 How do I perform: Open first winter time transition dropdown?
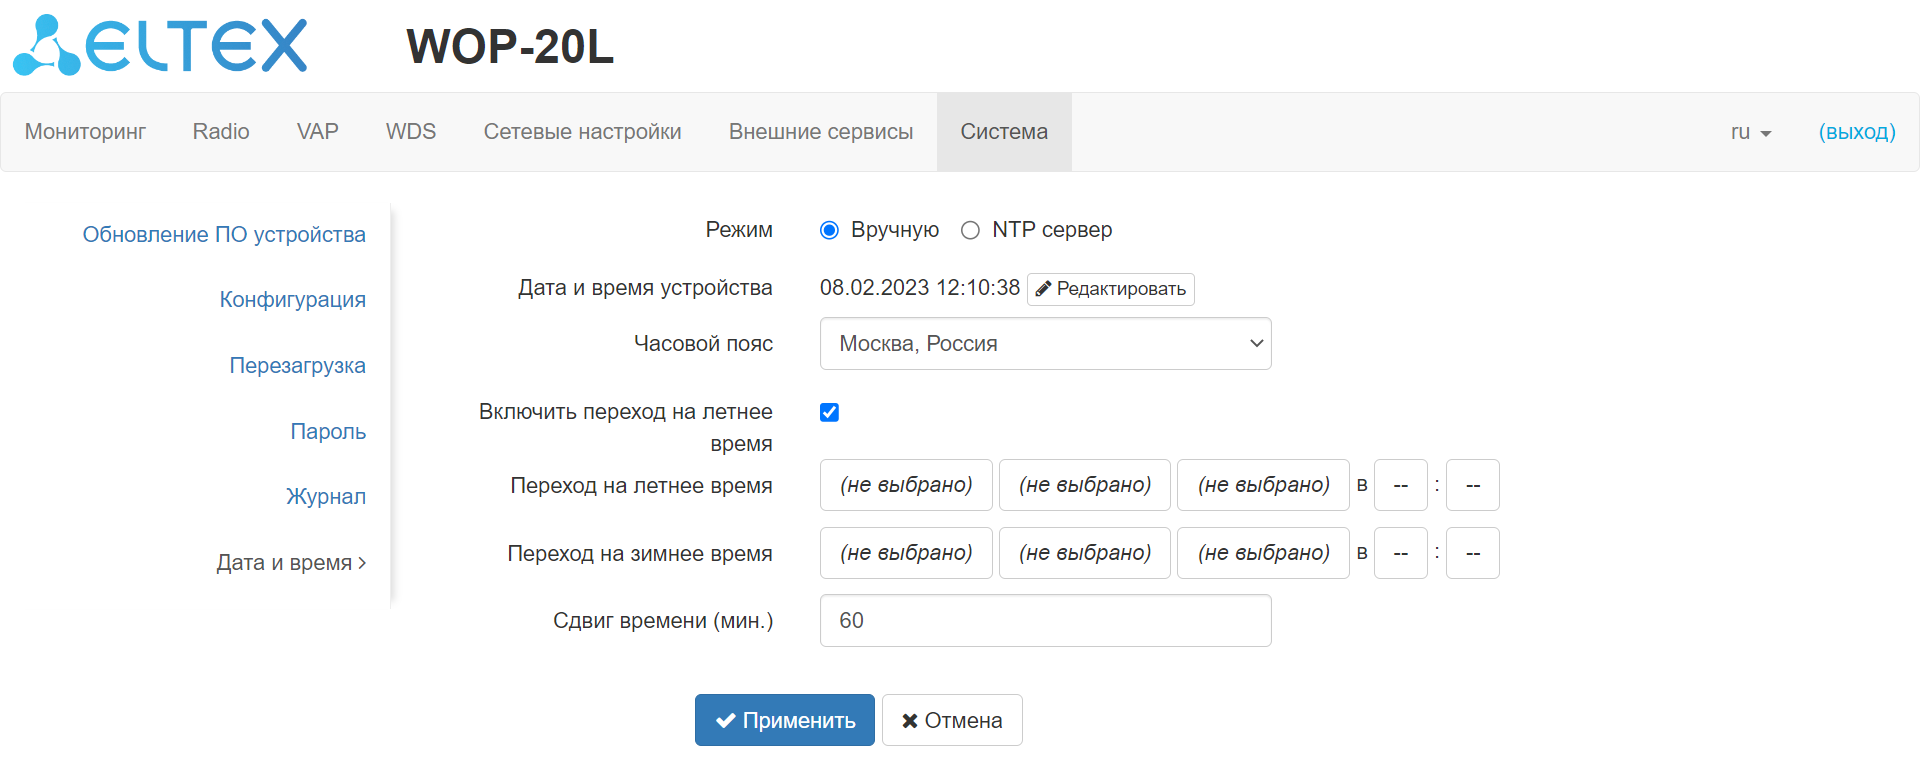tap(906, 553)
